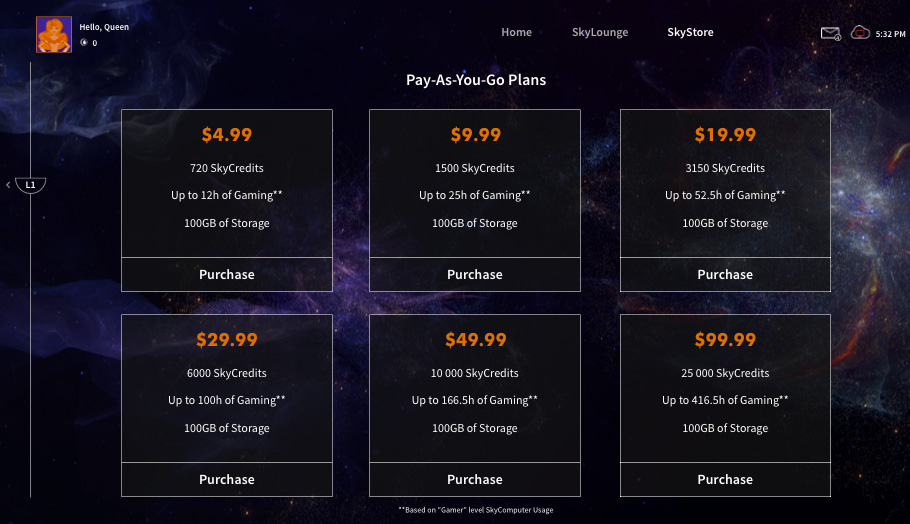Select the SkyStore tab
The image size is (910, 524).
coord(690,32)
